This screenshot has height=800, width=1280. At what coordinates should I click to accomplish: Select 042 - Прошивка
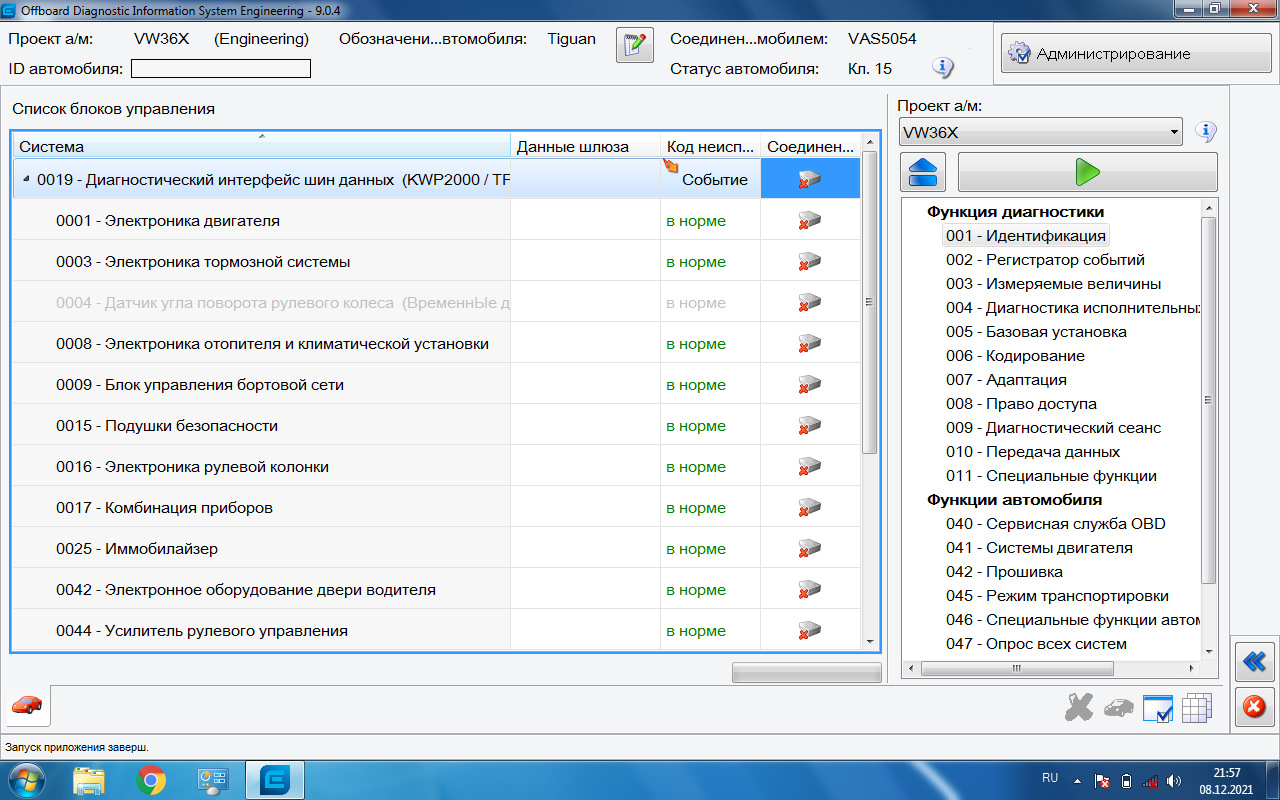coord(1004,572)
